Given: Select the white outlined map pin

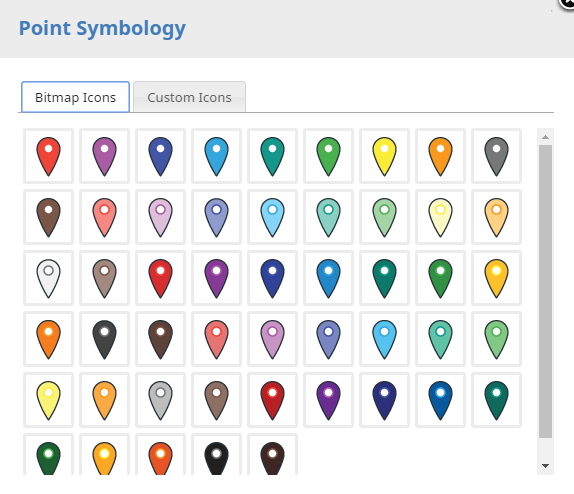Looking at the screenshot, I should pyautogui.click(x=48, y=278).
